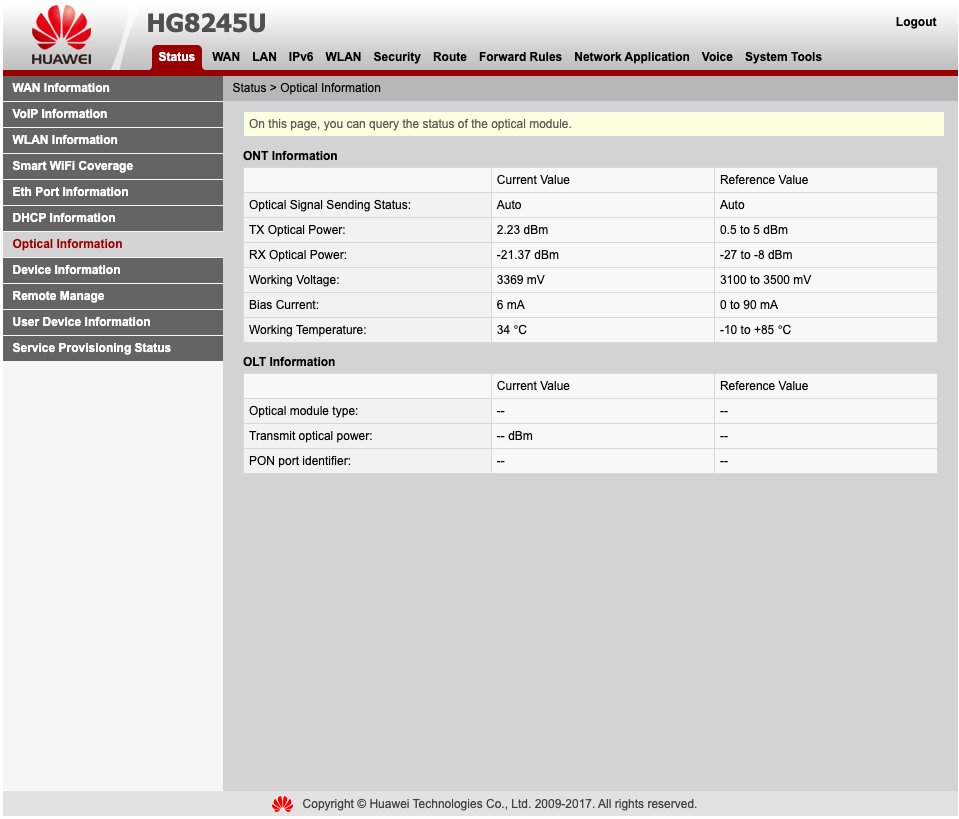
Task: Click the RX Optical Power value -21.37 dBm
Action: [527, 255]
